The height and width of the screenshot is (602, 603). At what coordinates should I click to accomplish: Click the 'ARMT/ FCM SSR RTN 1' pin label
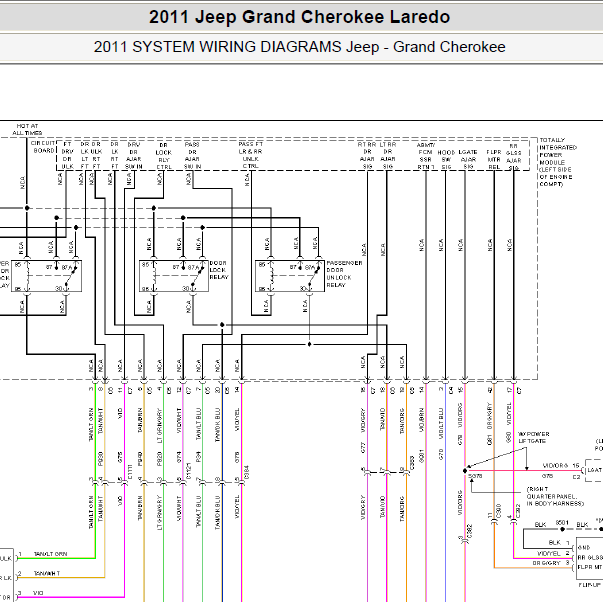point(426,156)
